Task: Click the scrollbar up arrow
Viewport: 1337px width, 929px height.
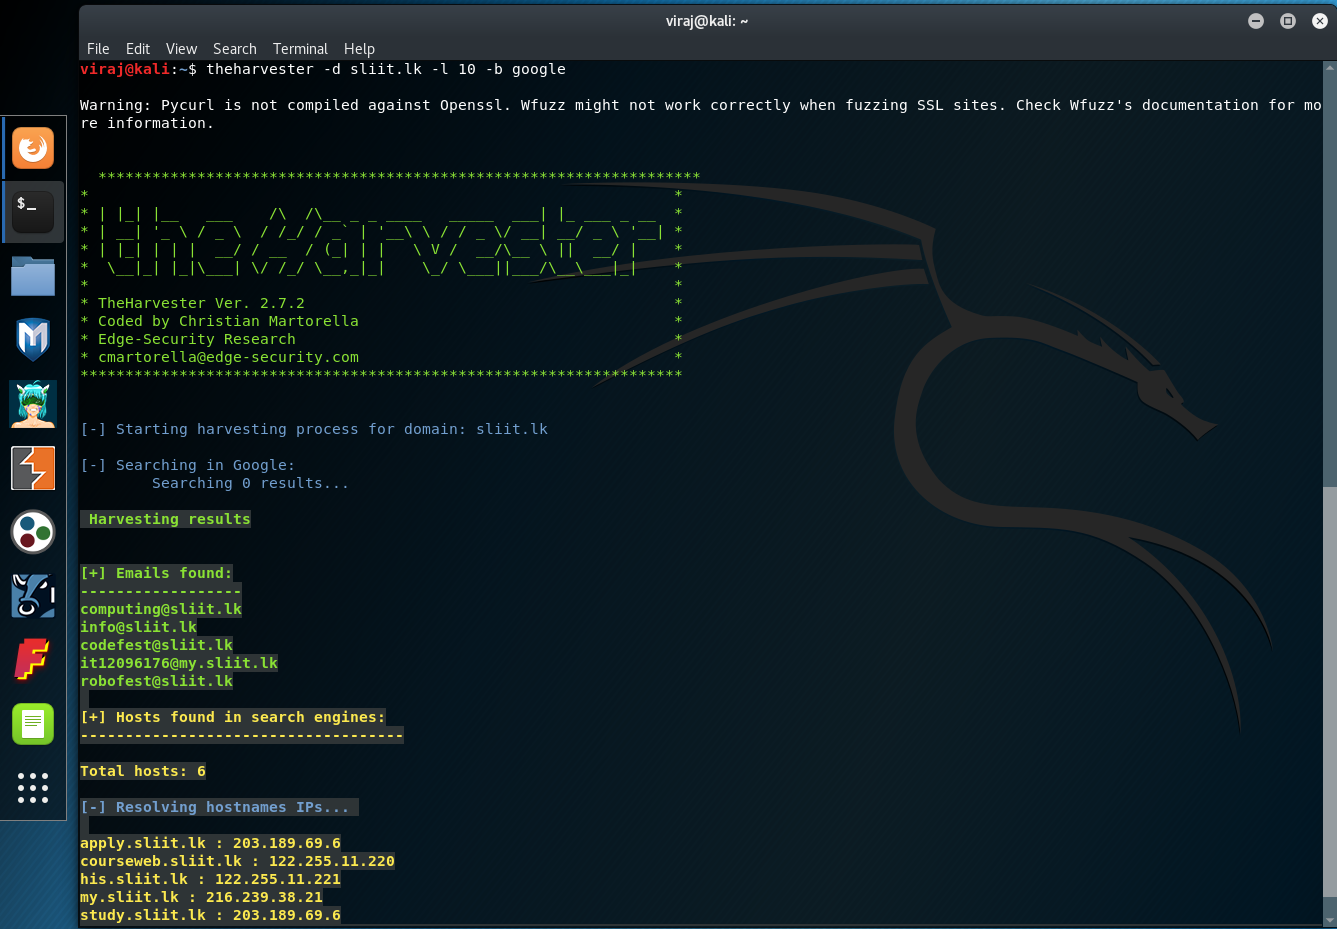Action: (x=1330, y=67)
